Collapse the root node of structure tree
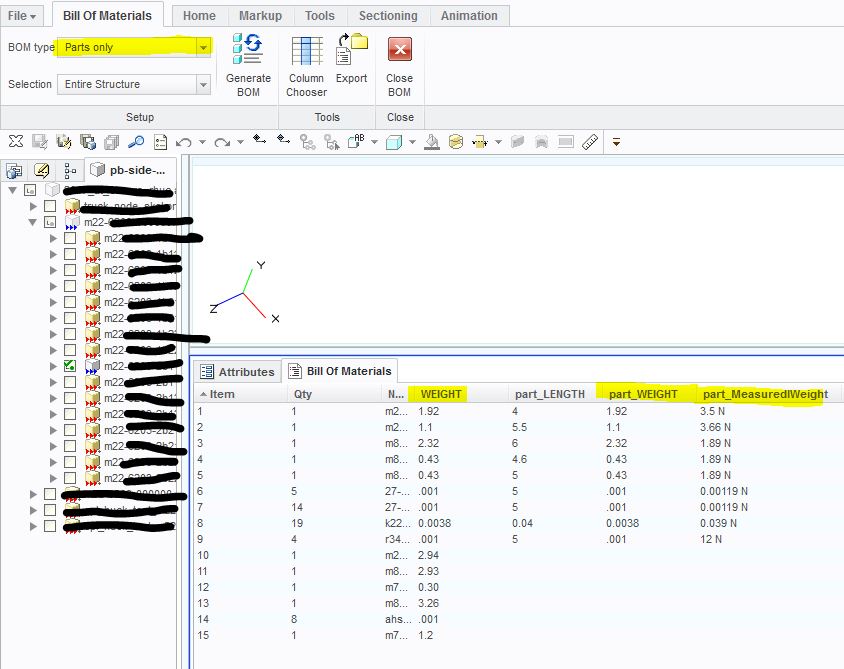This screenshot has width=844, height=669. coord(13,190)
